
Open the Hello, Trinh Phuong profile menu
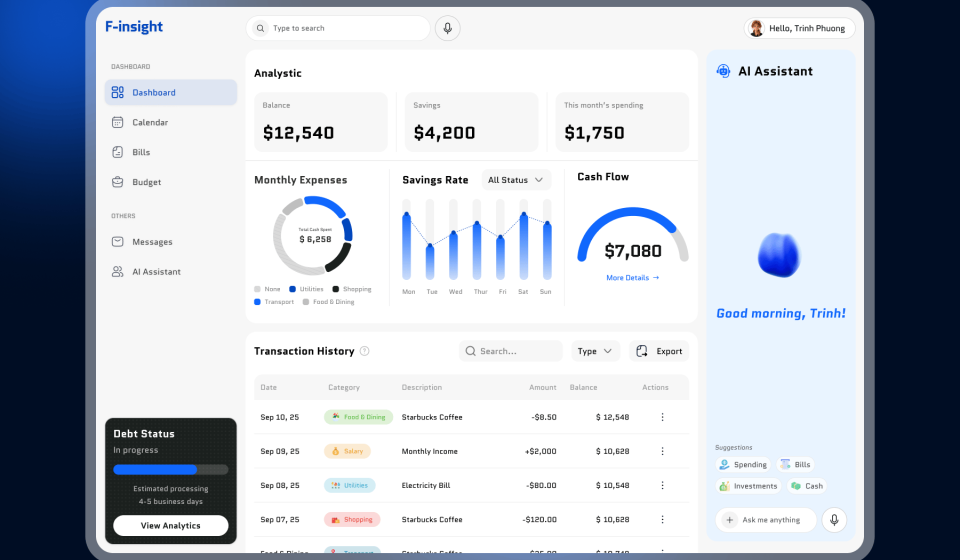(799, 28)
